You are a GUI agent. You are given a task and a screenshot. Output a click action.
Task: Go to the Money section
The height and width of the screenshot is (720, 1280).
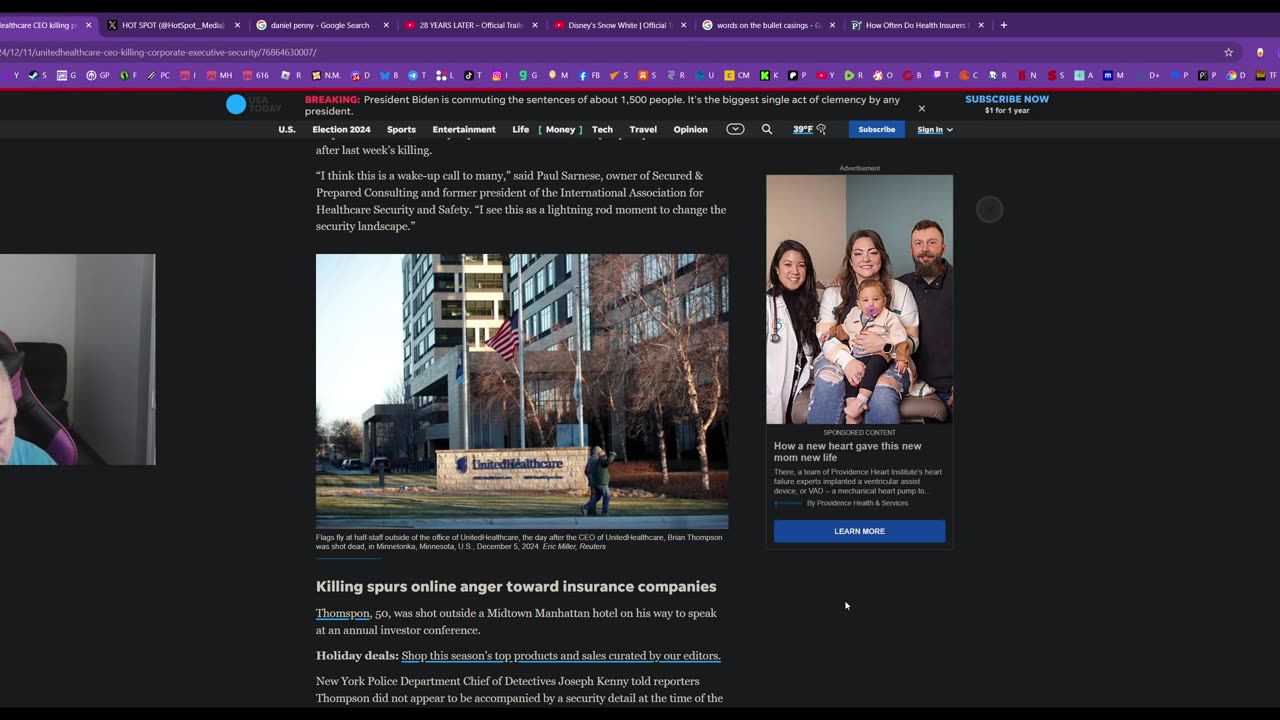pyautogui.click(x=560, y=129)
